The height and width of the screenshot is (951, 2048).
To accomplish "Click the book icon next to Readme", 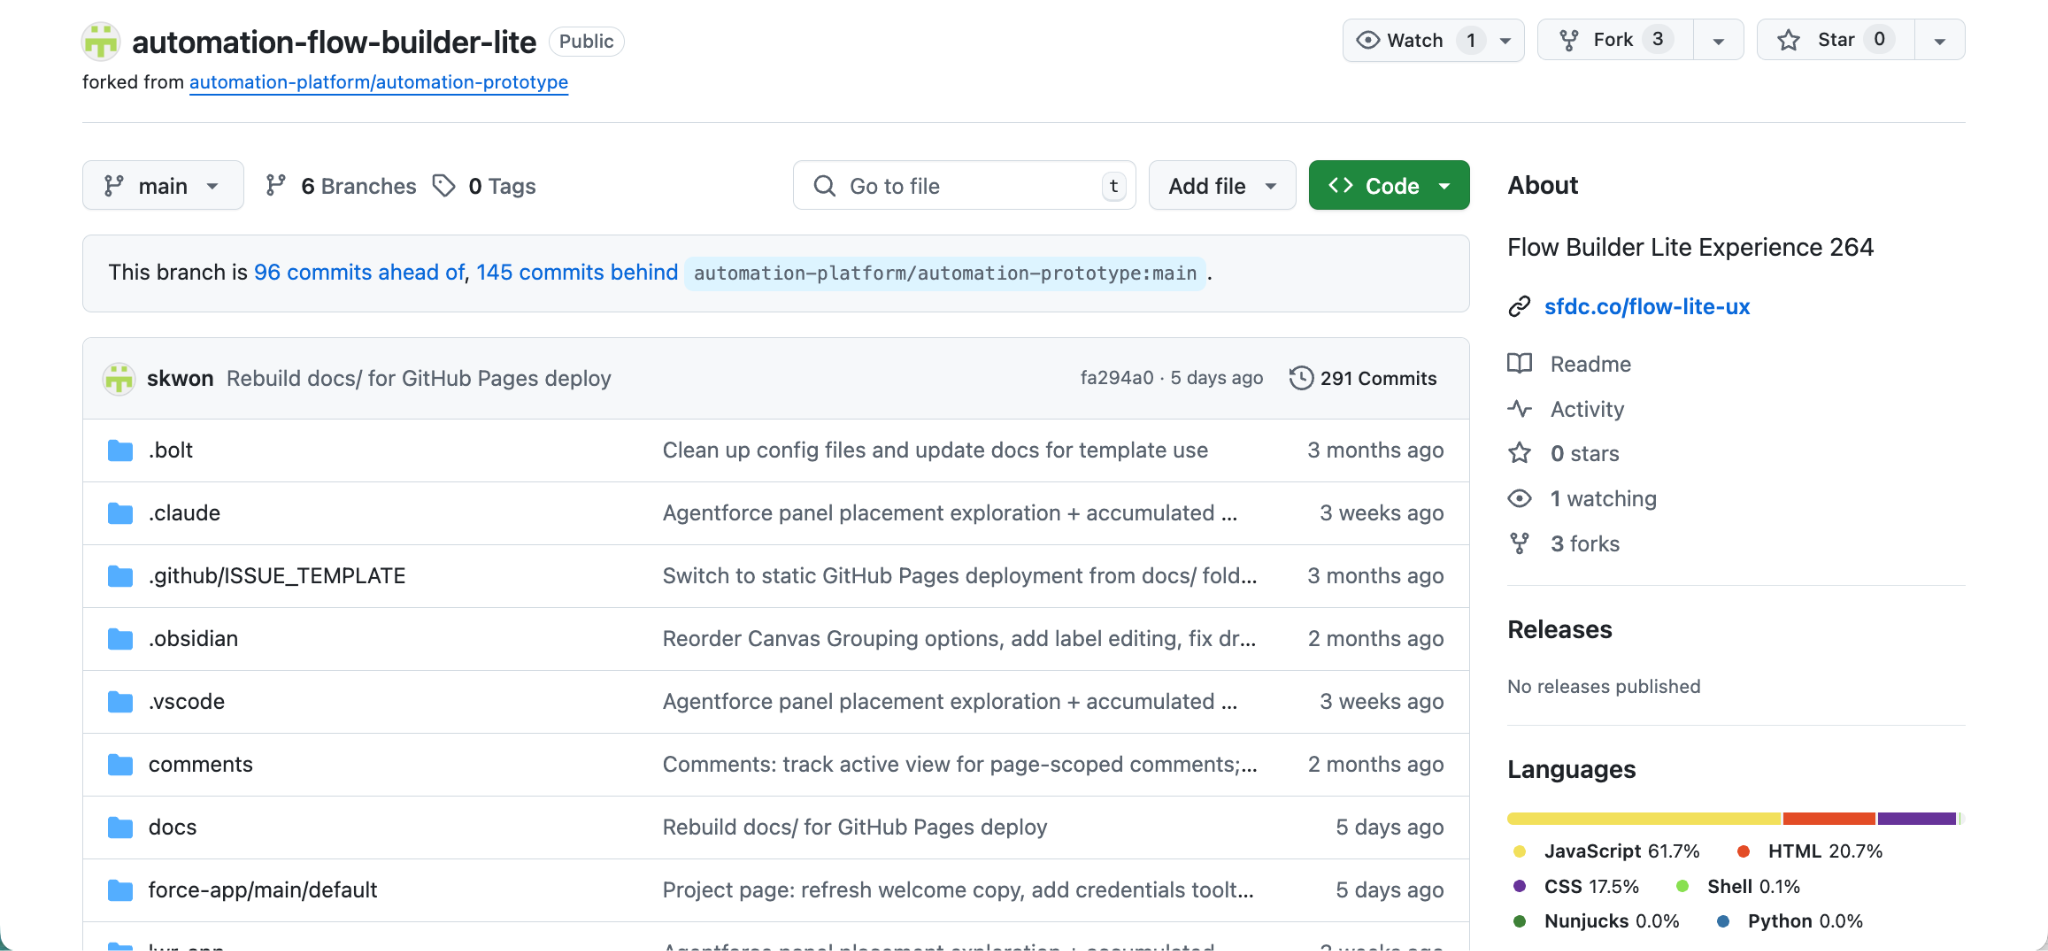I will 1519,364.
